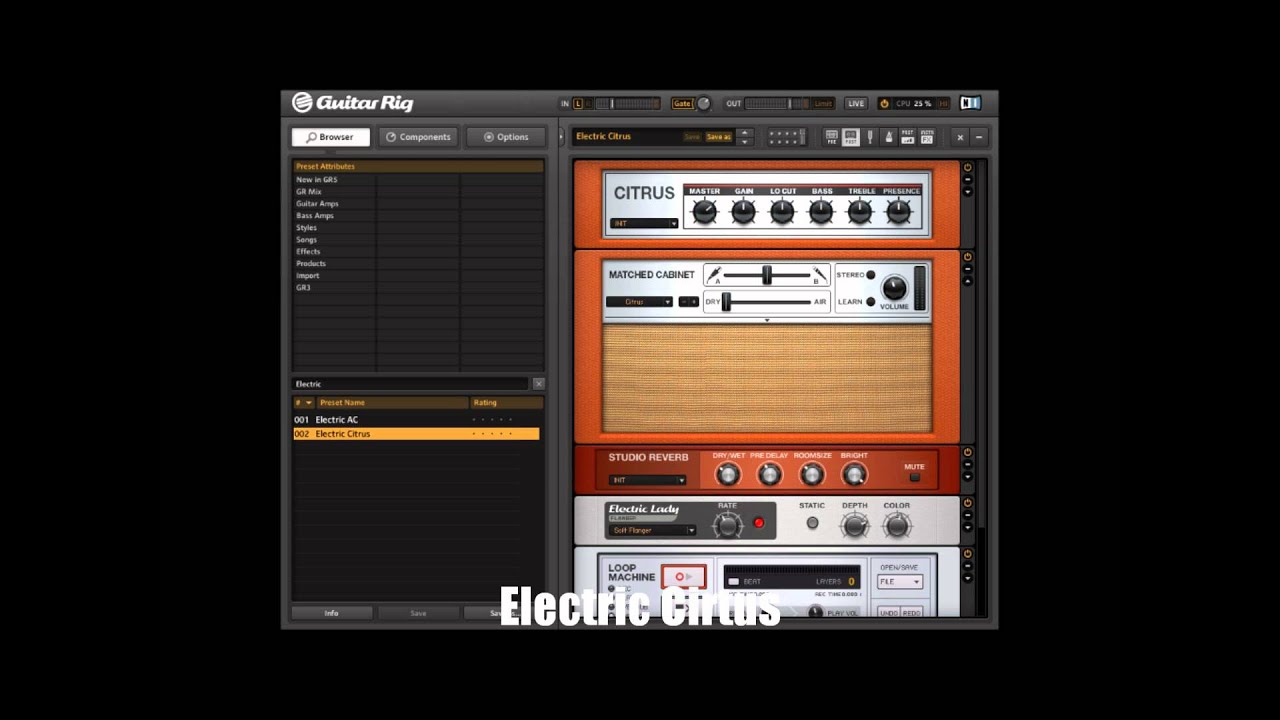Toggle the CPU power icon
The image size is (1280, 720).
(884, 103)
